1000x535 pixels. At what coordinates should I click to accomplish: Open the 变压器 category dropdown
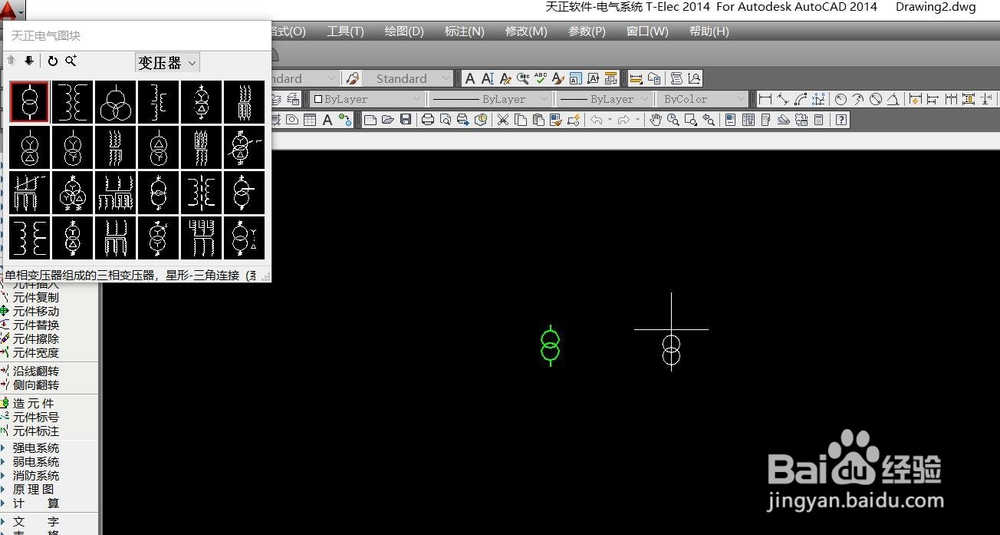[x=167, y=62]
